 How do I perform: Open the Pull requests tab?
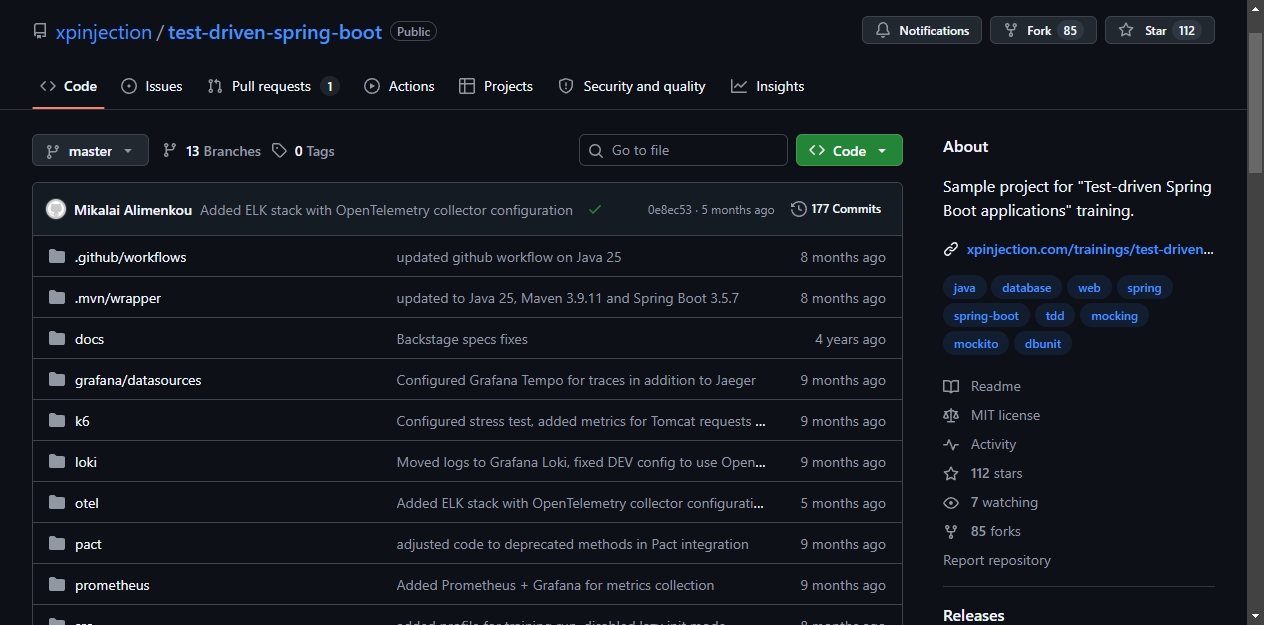273,87
